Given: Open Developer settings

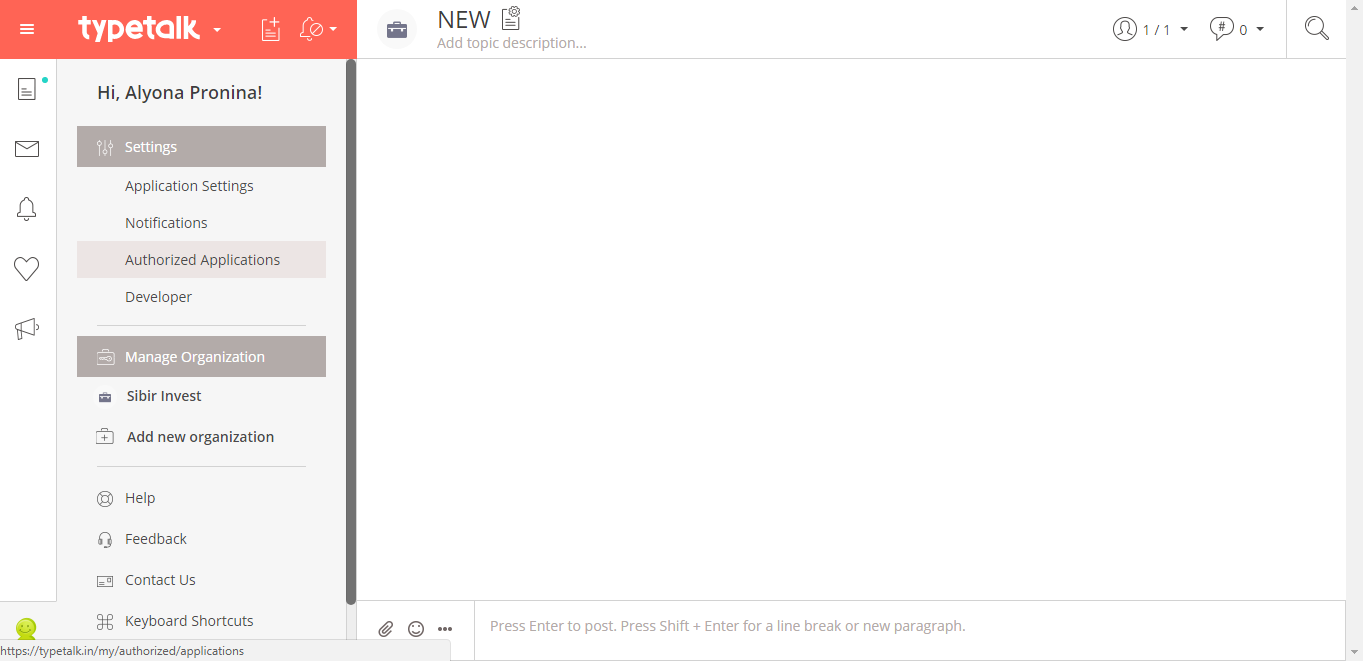Looking at the screenshot, I should [201, 297].
